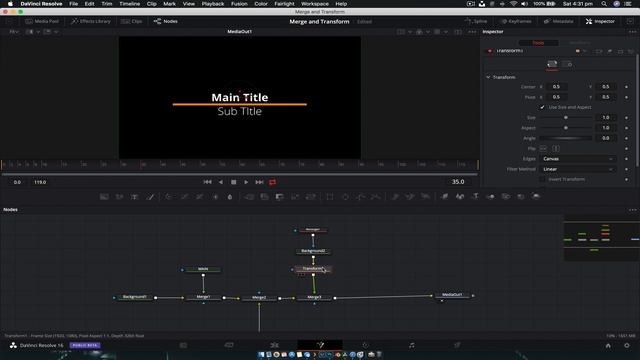Add a Blur node from the toolbar
The image size is (640, 360).
(230, 197)
